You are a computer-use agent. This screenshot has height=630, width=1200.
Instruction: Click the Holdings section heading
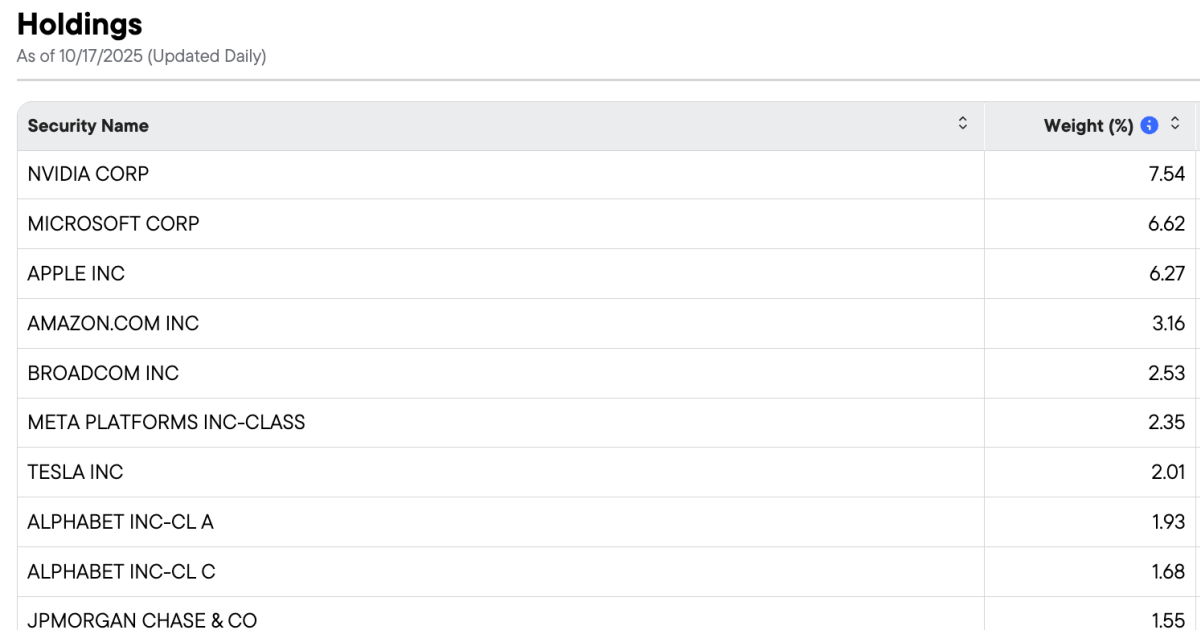point(80,24)
